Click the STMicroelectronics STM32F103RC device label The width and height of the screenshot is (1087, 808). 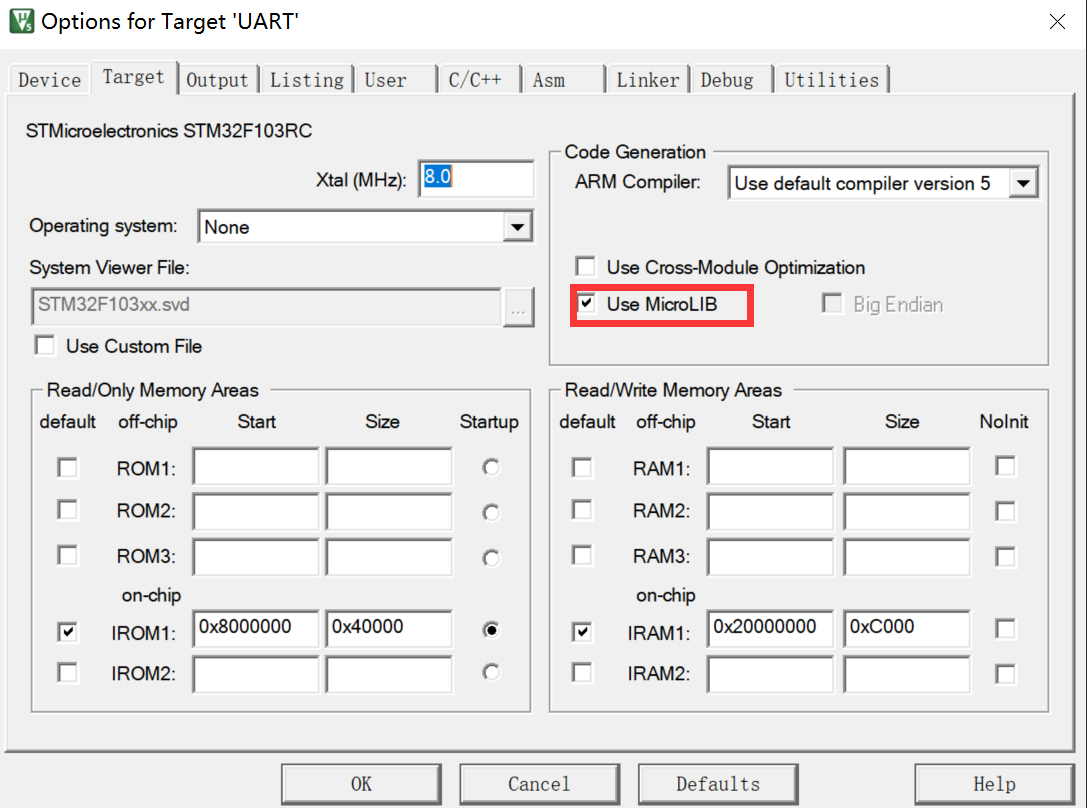169,131
